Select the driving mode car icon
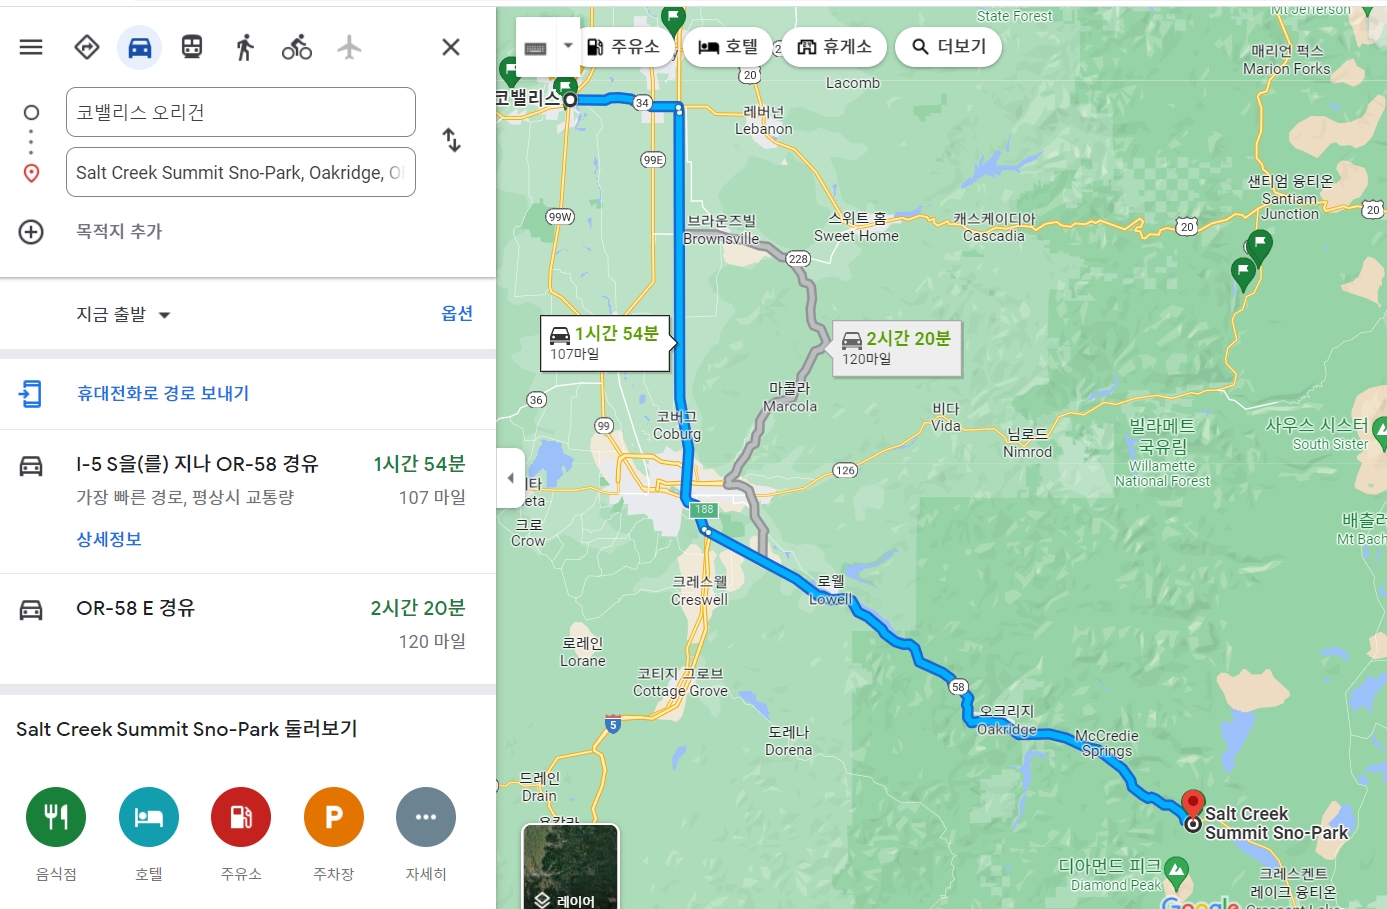Viewport: 1387px width, 909px height. point(140,47)
